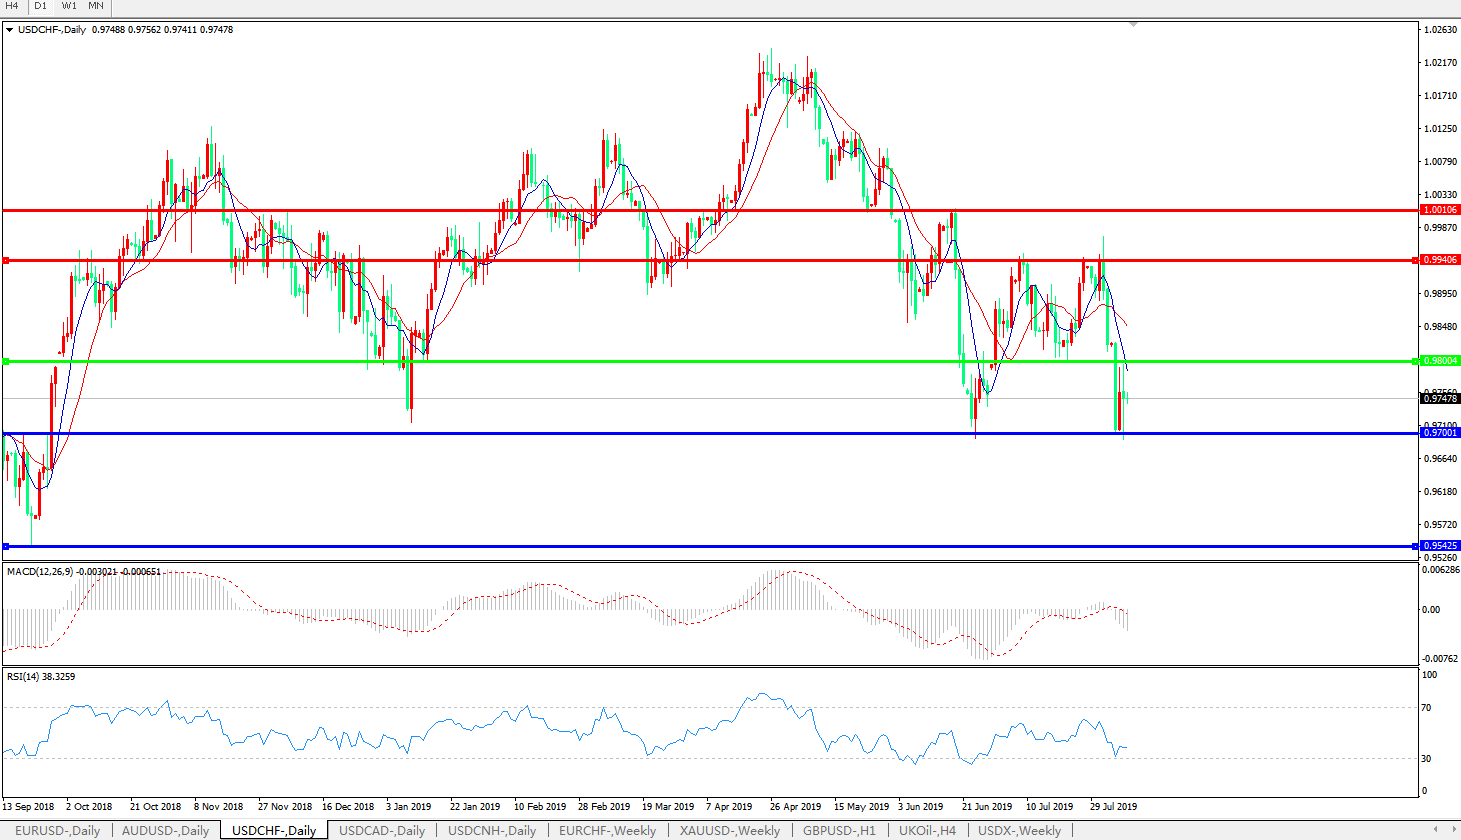Switch to the AUDUSD-,Daily tab
Image resolution: width=1461 pixels, height=840 pixels.
tap(165, 830)
